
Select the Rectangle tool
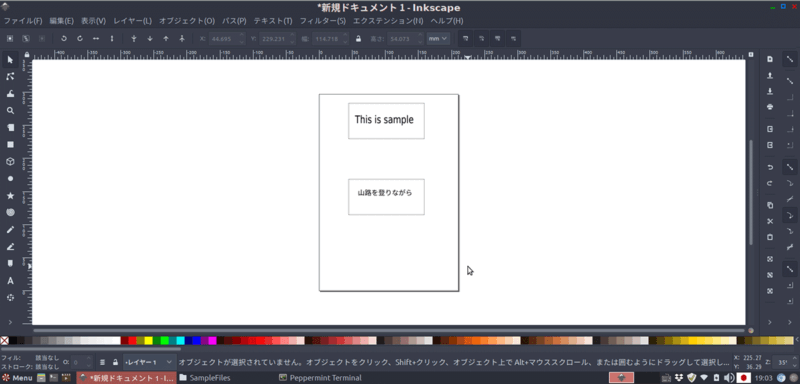10,144
